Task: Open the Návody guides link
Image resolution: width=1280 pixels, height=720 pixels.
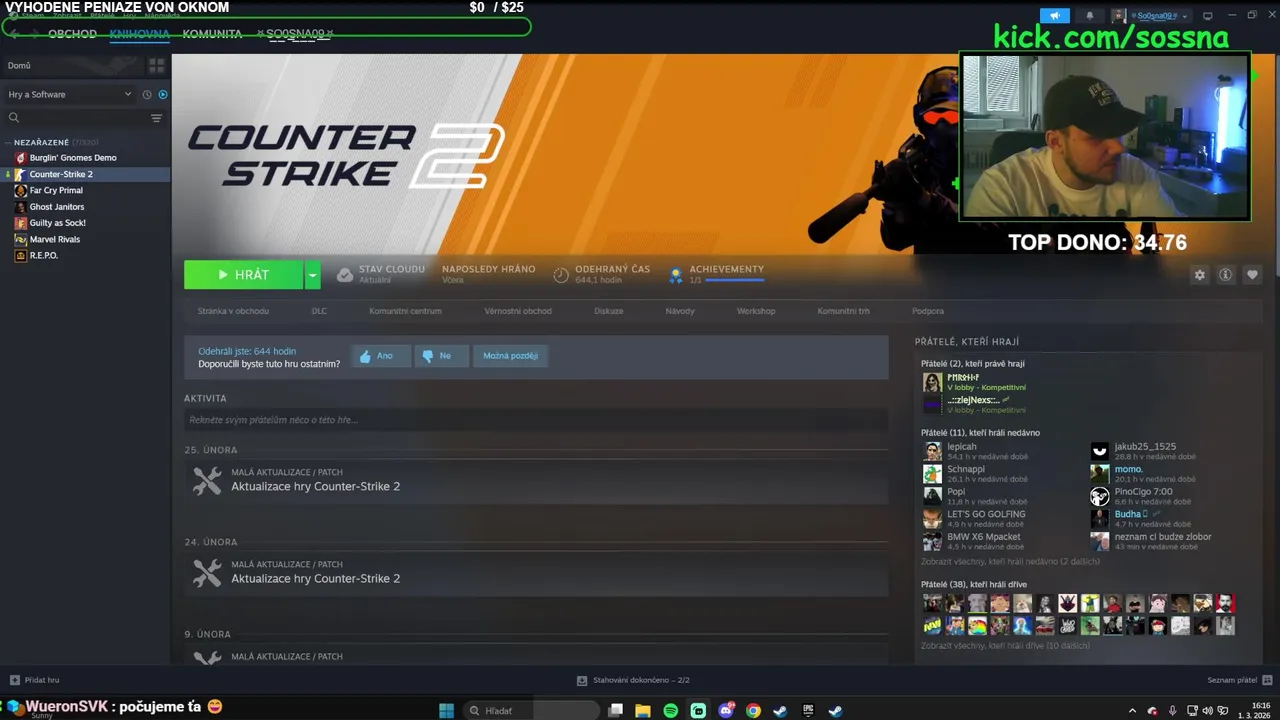Action: point(680,311)
